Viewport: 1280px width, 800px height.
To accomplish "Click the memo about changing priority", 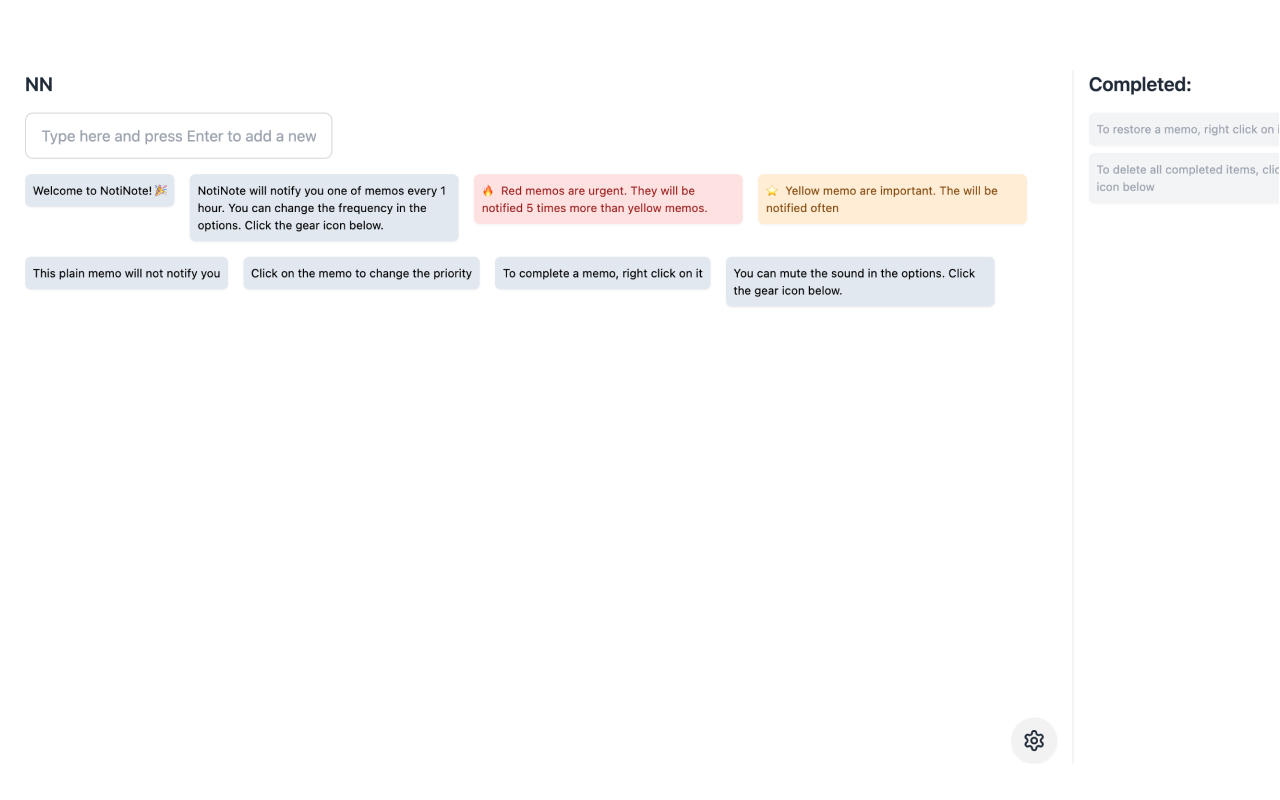I will click(361, 273).
